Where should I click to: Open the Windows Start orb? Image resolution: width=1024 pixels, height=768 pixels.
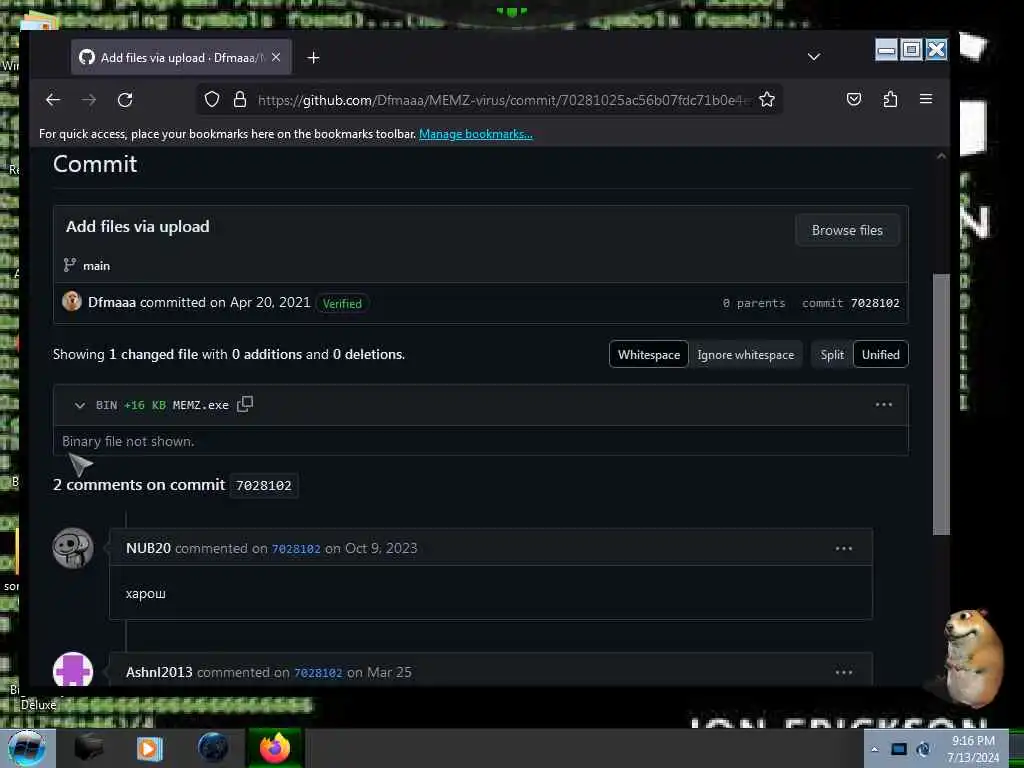tap(26, 748)
